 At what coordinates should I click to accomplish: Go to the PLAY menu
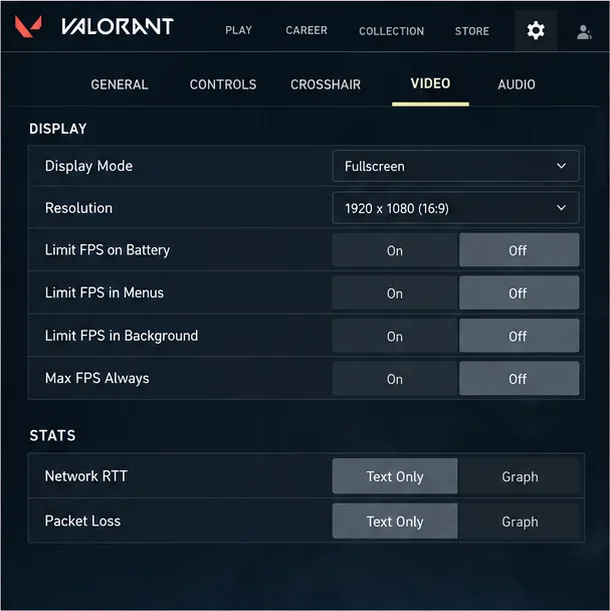click(x=239, y=30)
